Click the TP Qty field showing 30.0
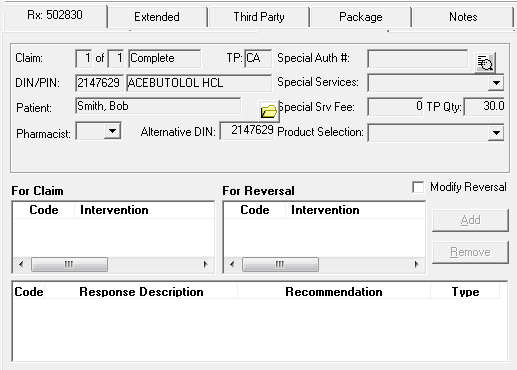517x370 pixels. [484, 107]
